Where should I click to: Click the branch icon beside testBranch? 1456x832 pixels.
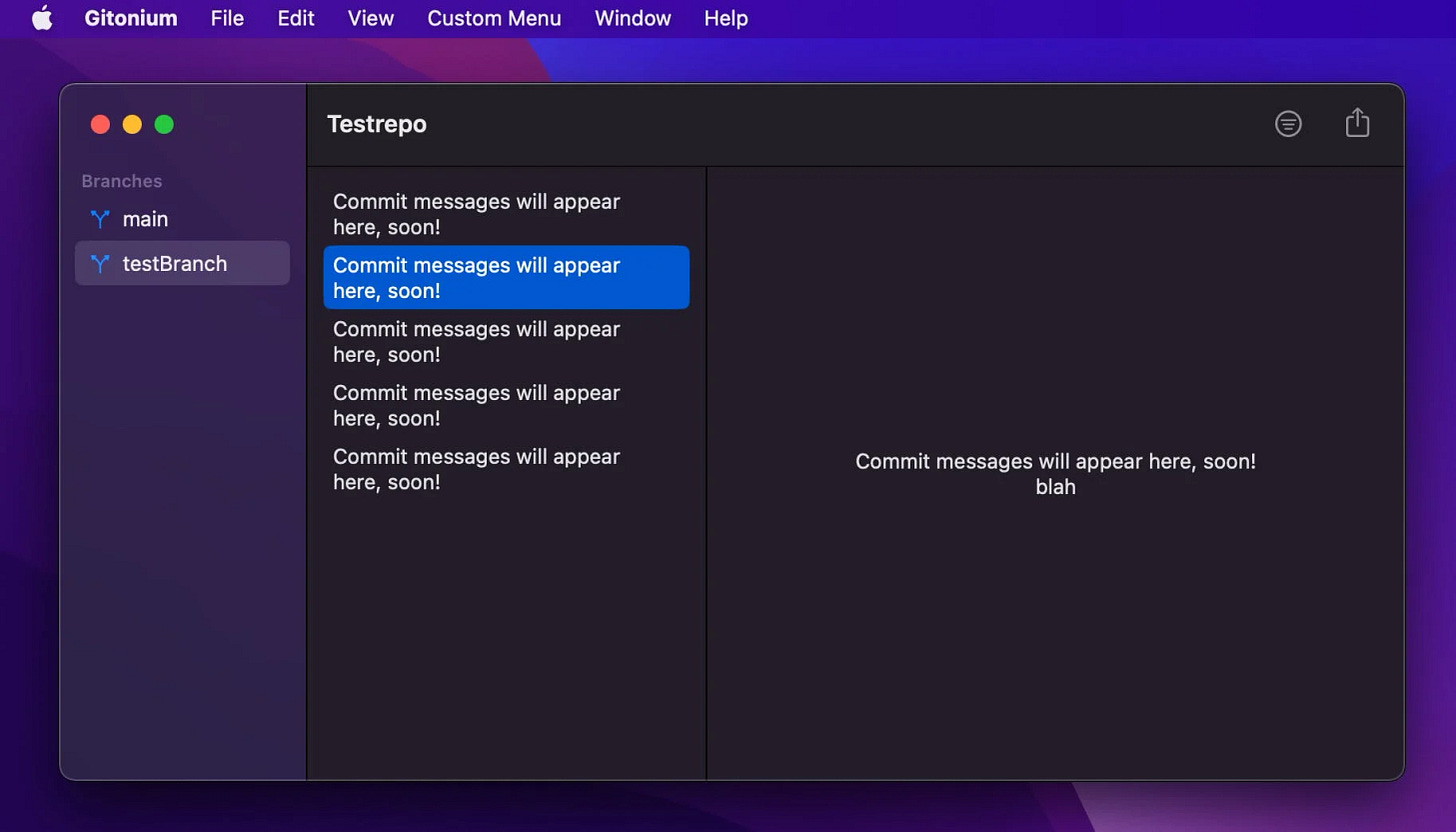(99, 264)
